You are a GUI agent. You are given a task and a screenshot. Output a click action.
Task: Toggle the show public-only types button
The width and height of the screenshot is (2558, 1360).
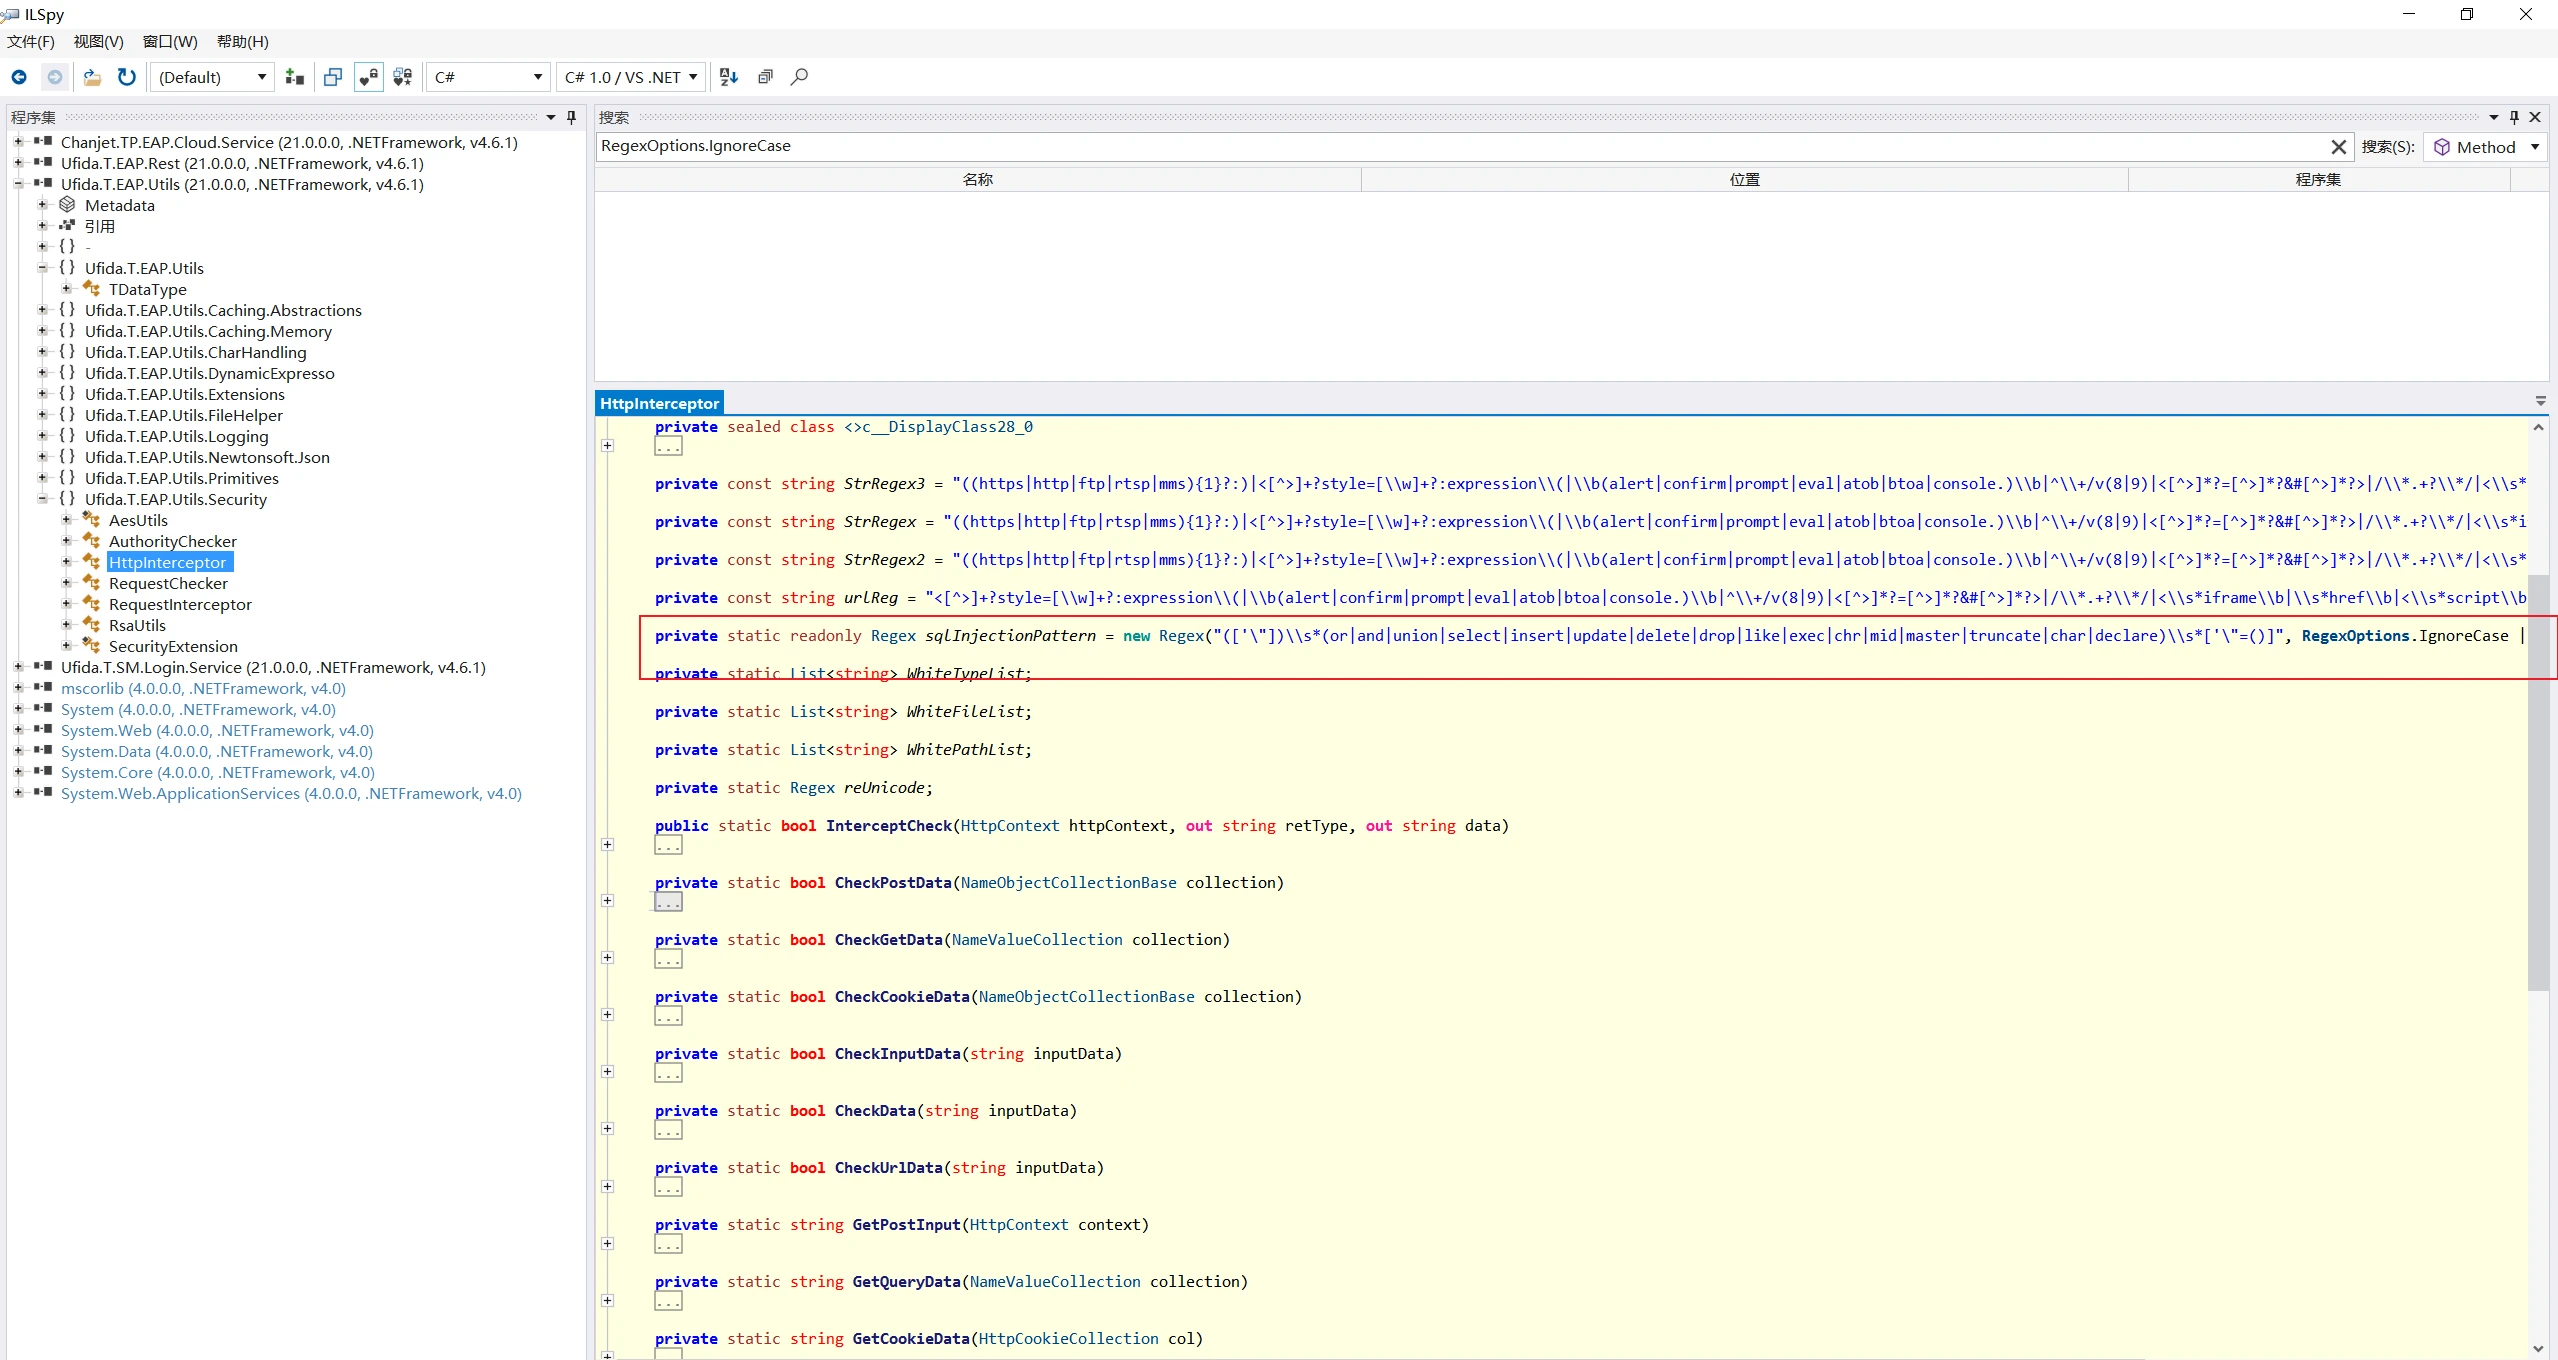pyautogui.click(x=333, y=77)
